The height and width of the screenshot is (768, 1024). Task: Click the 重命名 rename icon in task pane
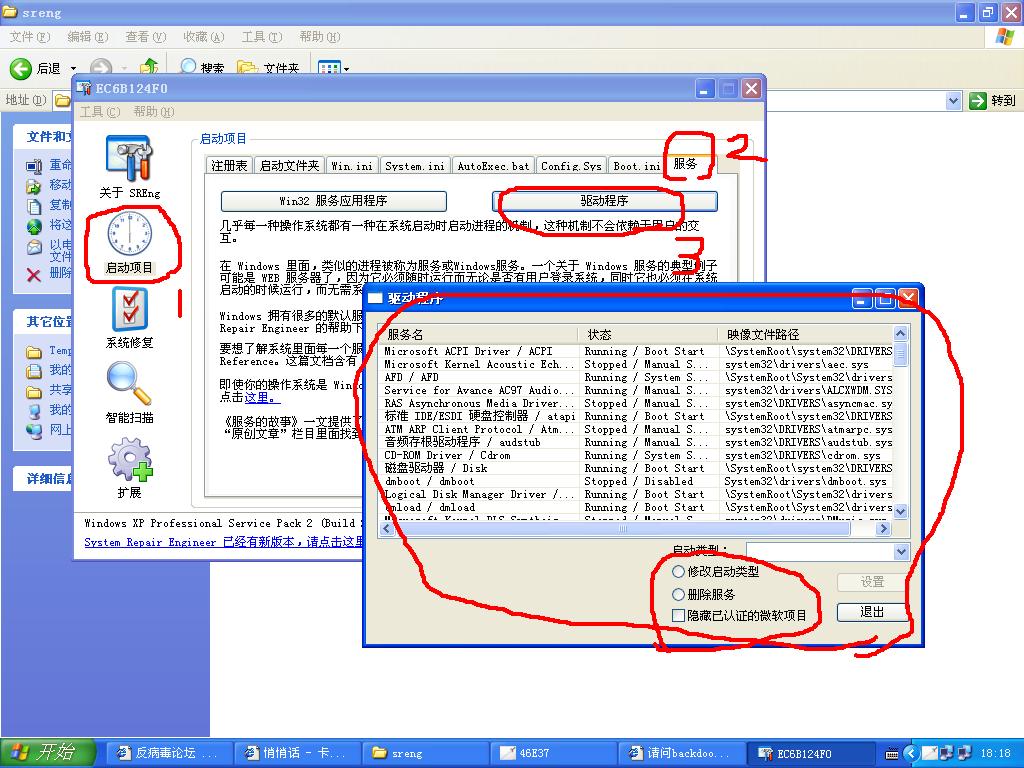[x=34, y=166]
